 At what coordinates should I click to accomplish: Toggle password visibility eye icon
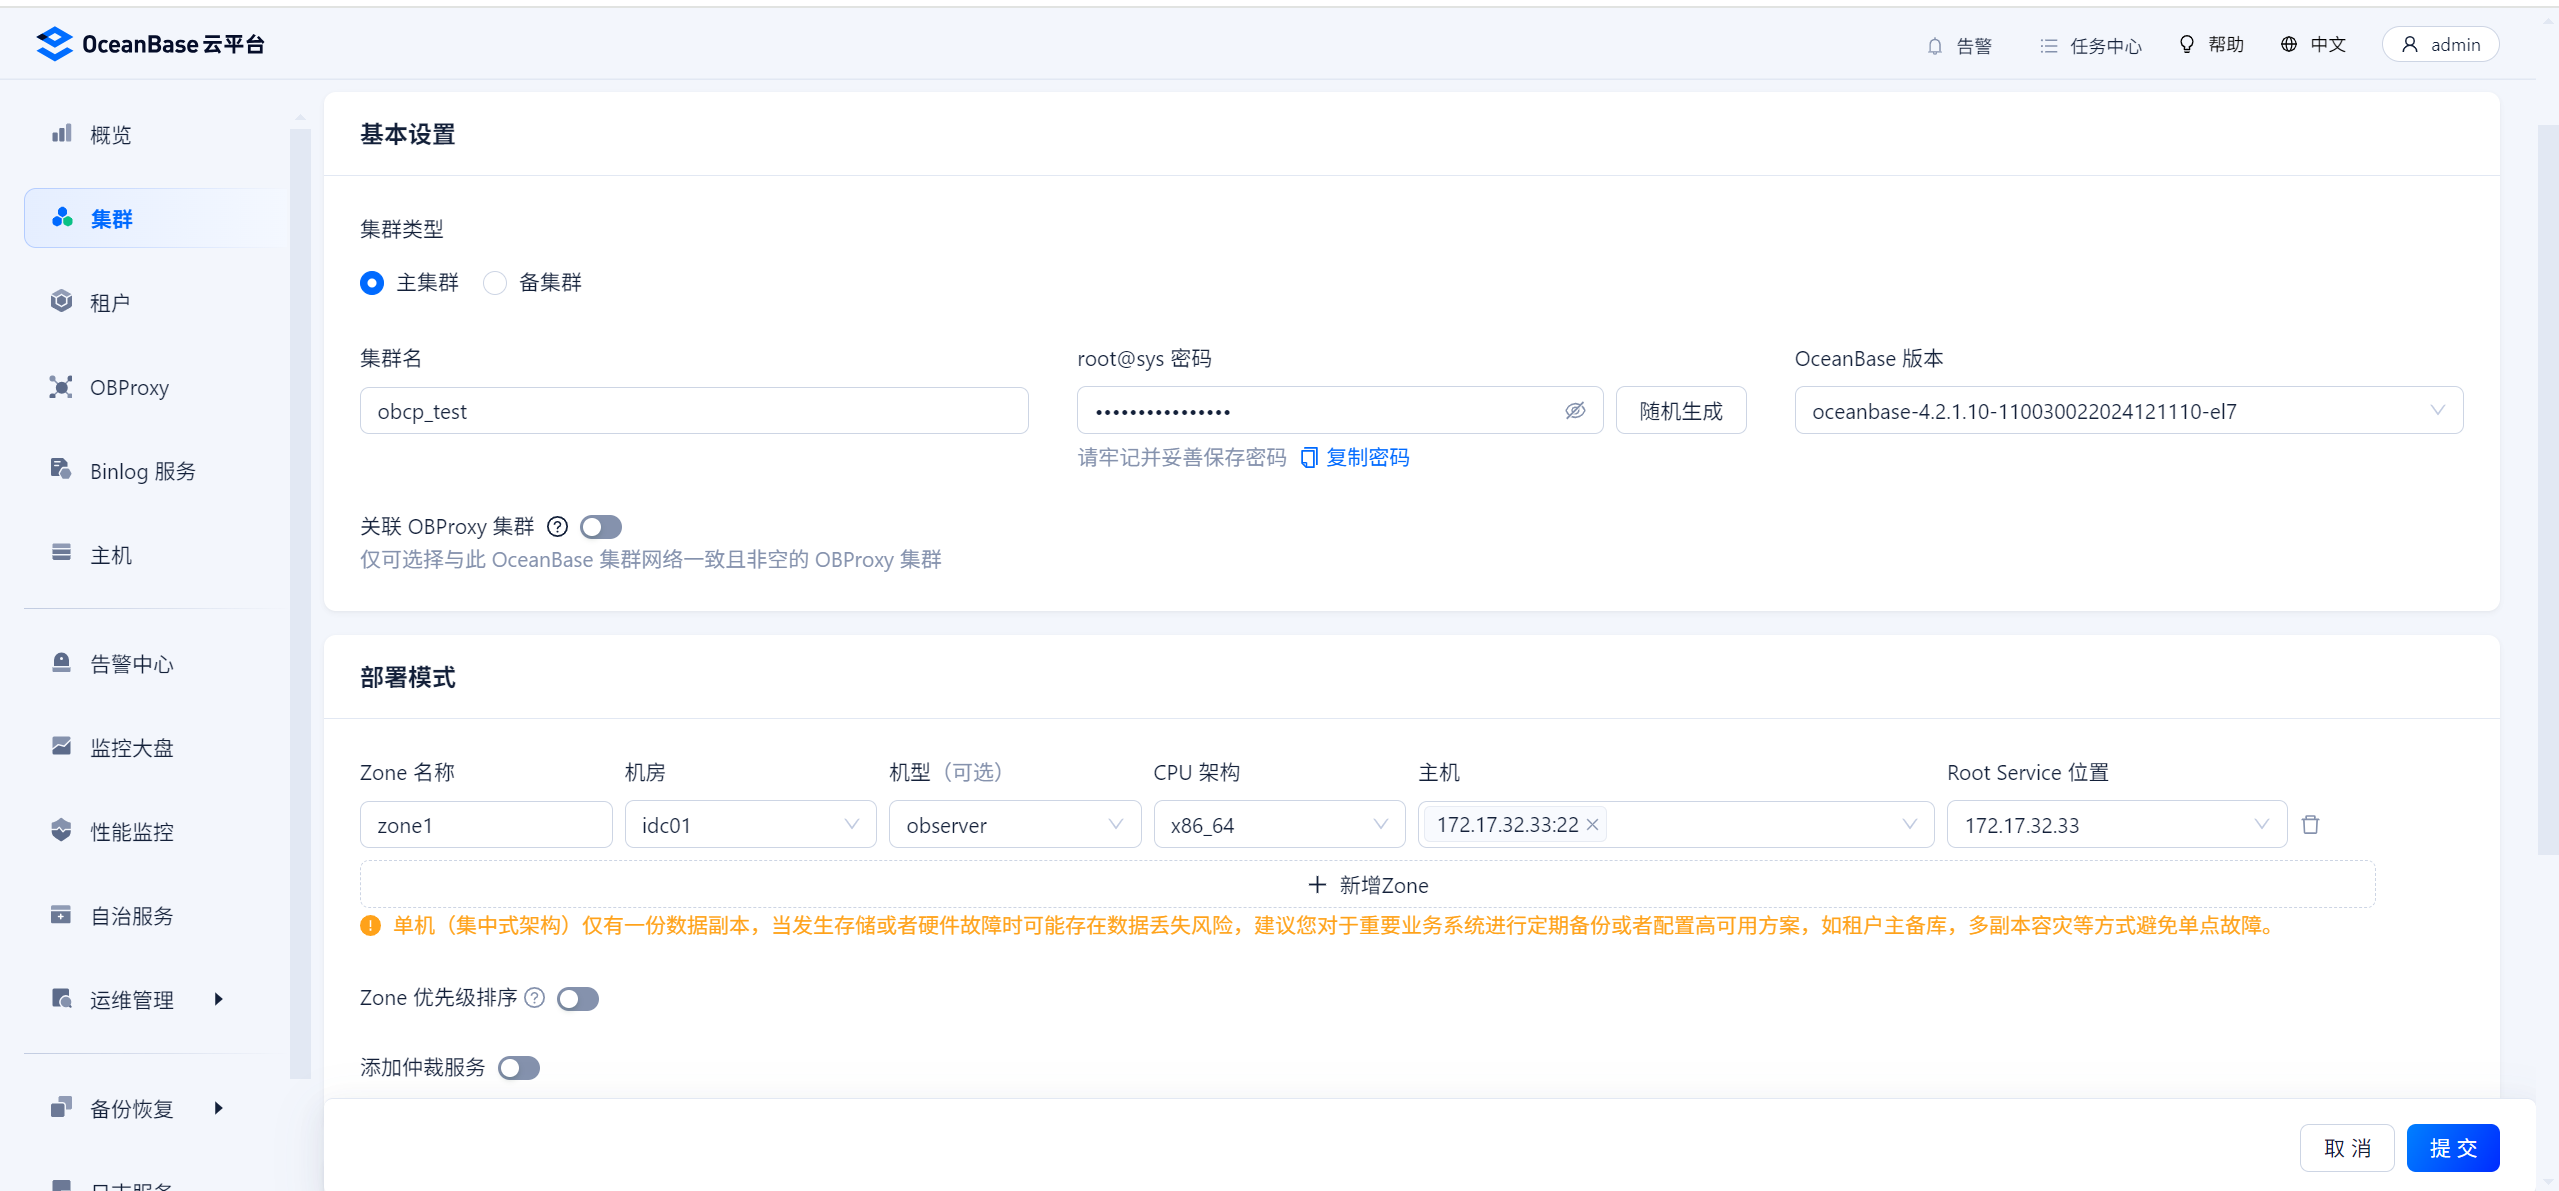coord(1575,411)
